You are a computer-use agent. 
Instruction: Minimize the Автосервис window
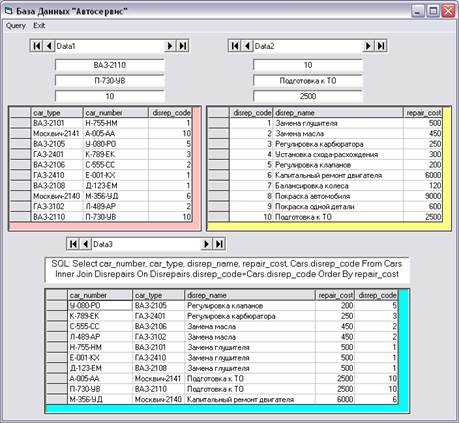(418, 11)
